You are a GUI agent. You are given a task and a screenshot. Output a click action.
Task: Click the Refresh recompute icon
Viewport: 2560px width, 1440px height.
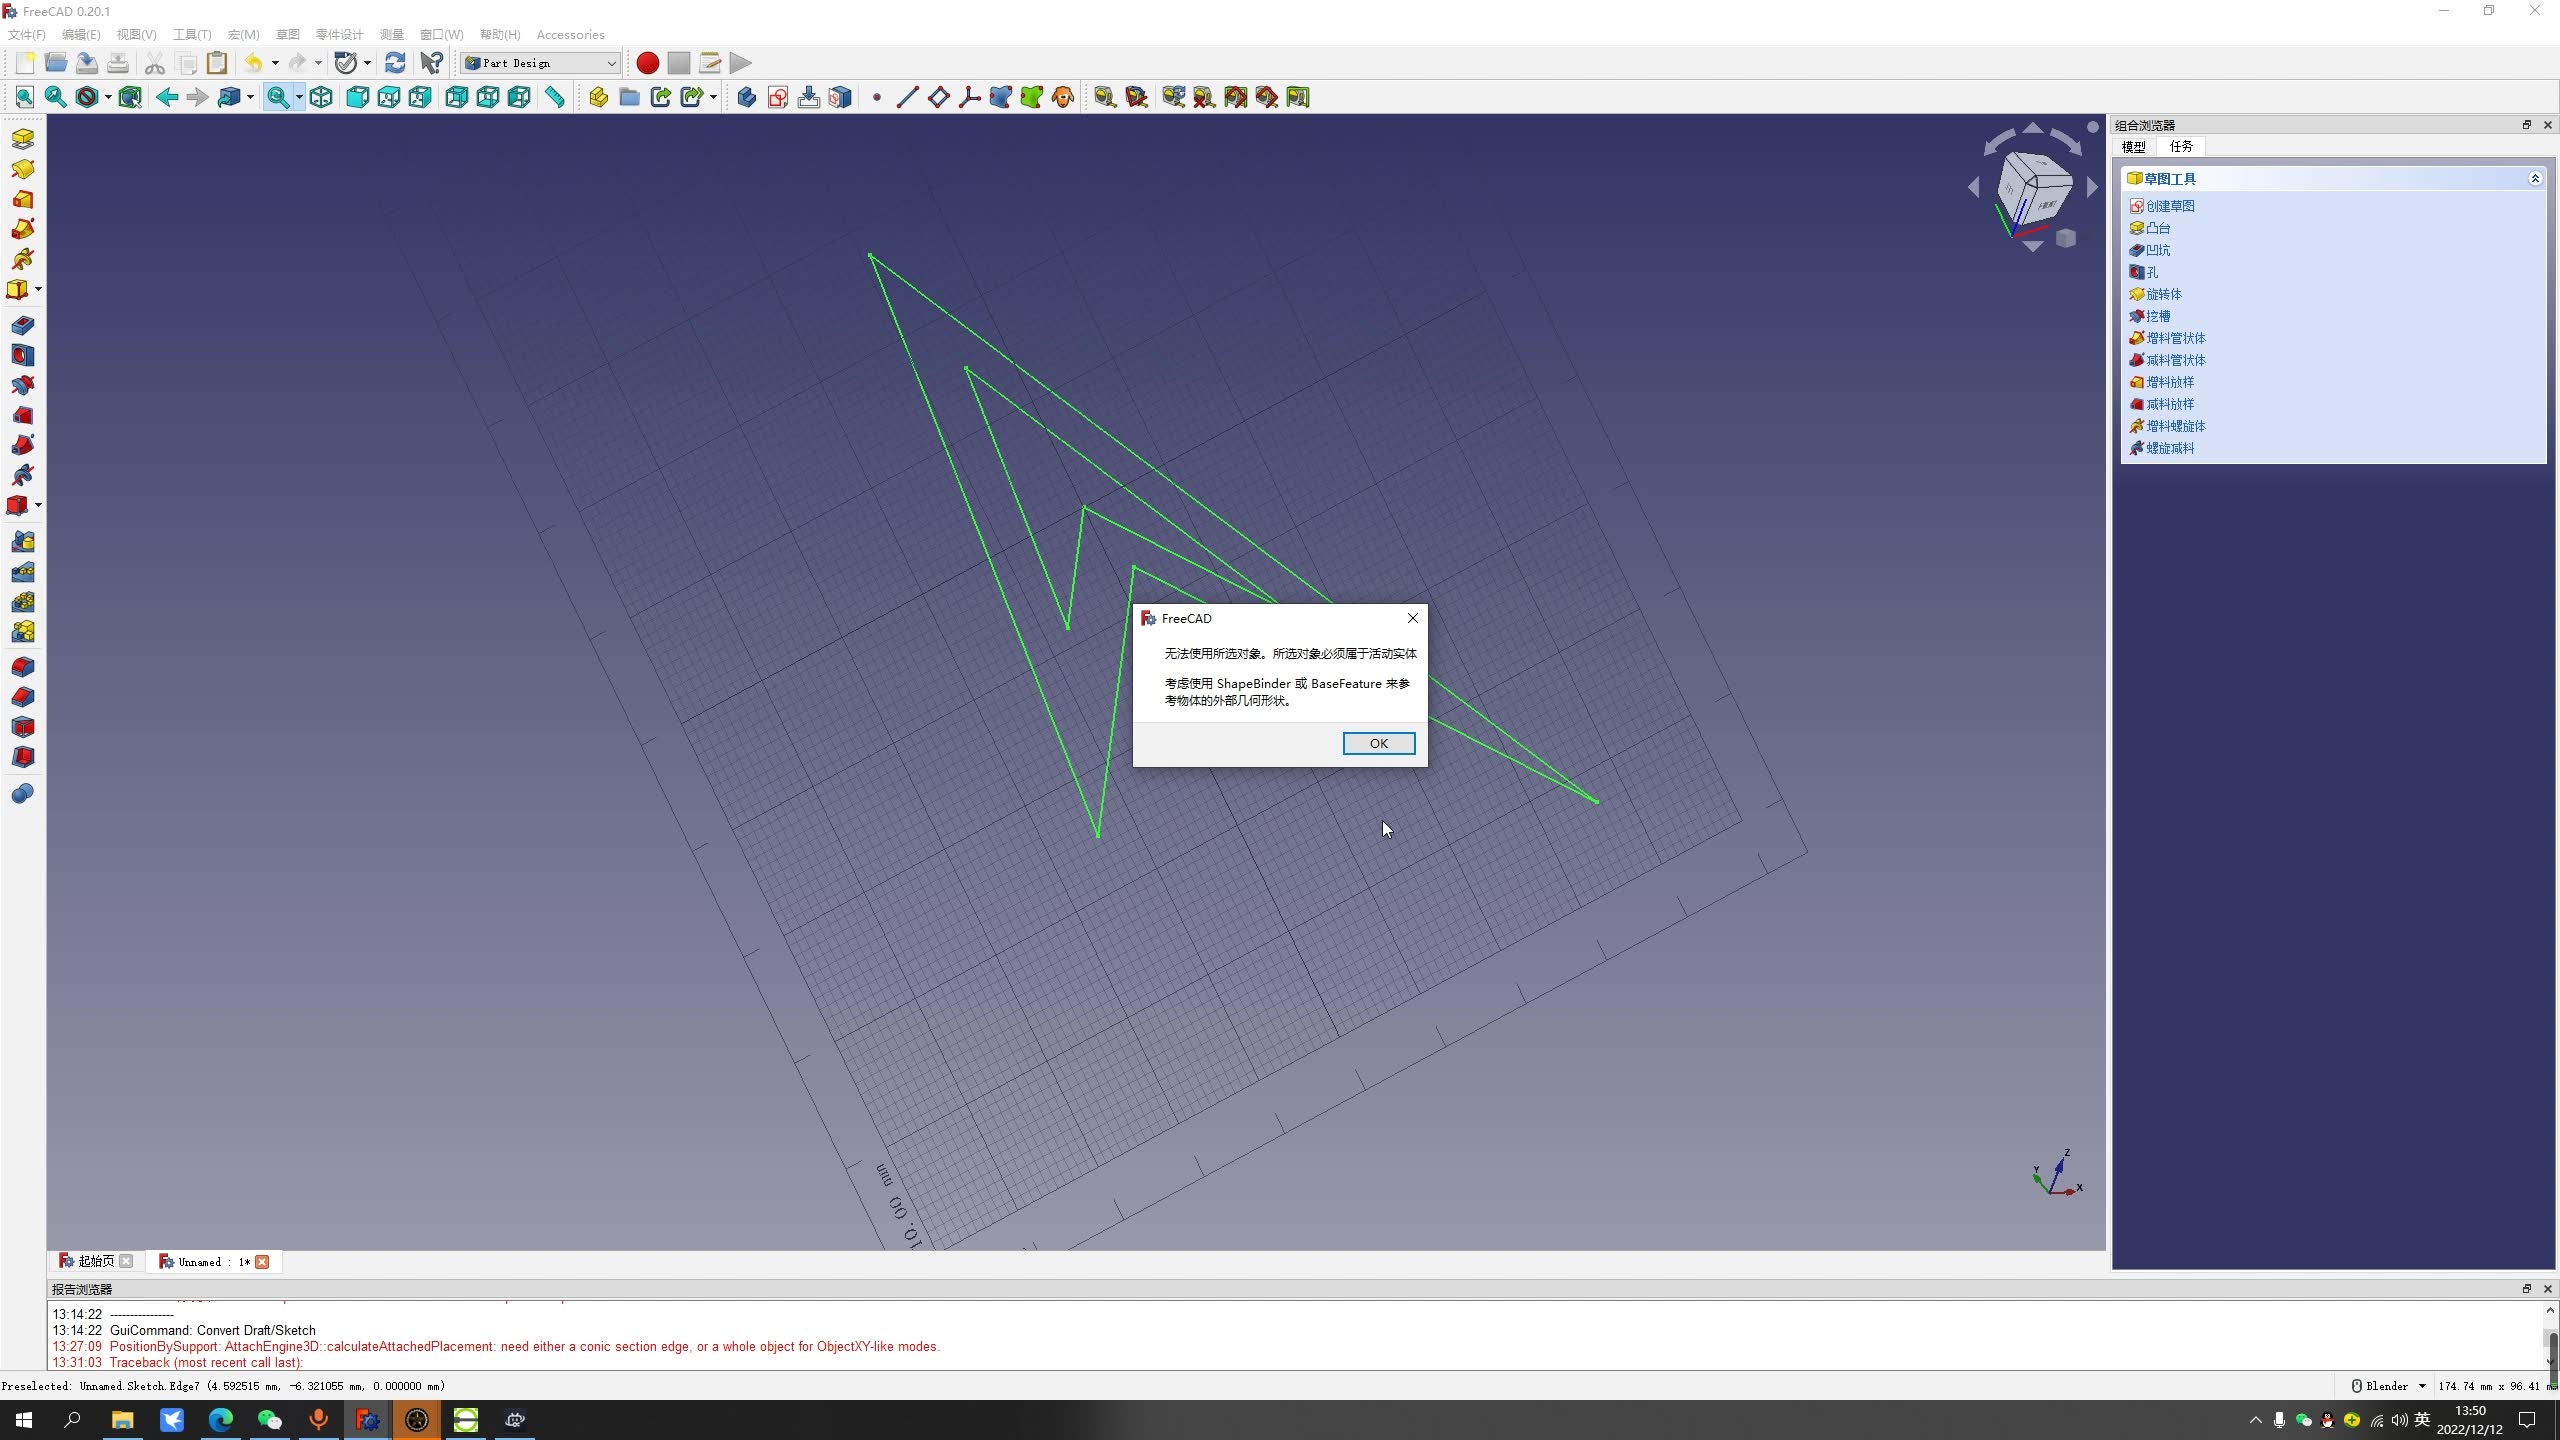point(395,63)
